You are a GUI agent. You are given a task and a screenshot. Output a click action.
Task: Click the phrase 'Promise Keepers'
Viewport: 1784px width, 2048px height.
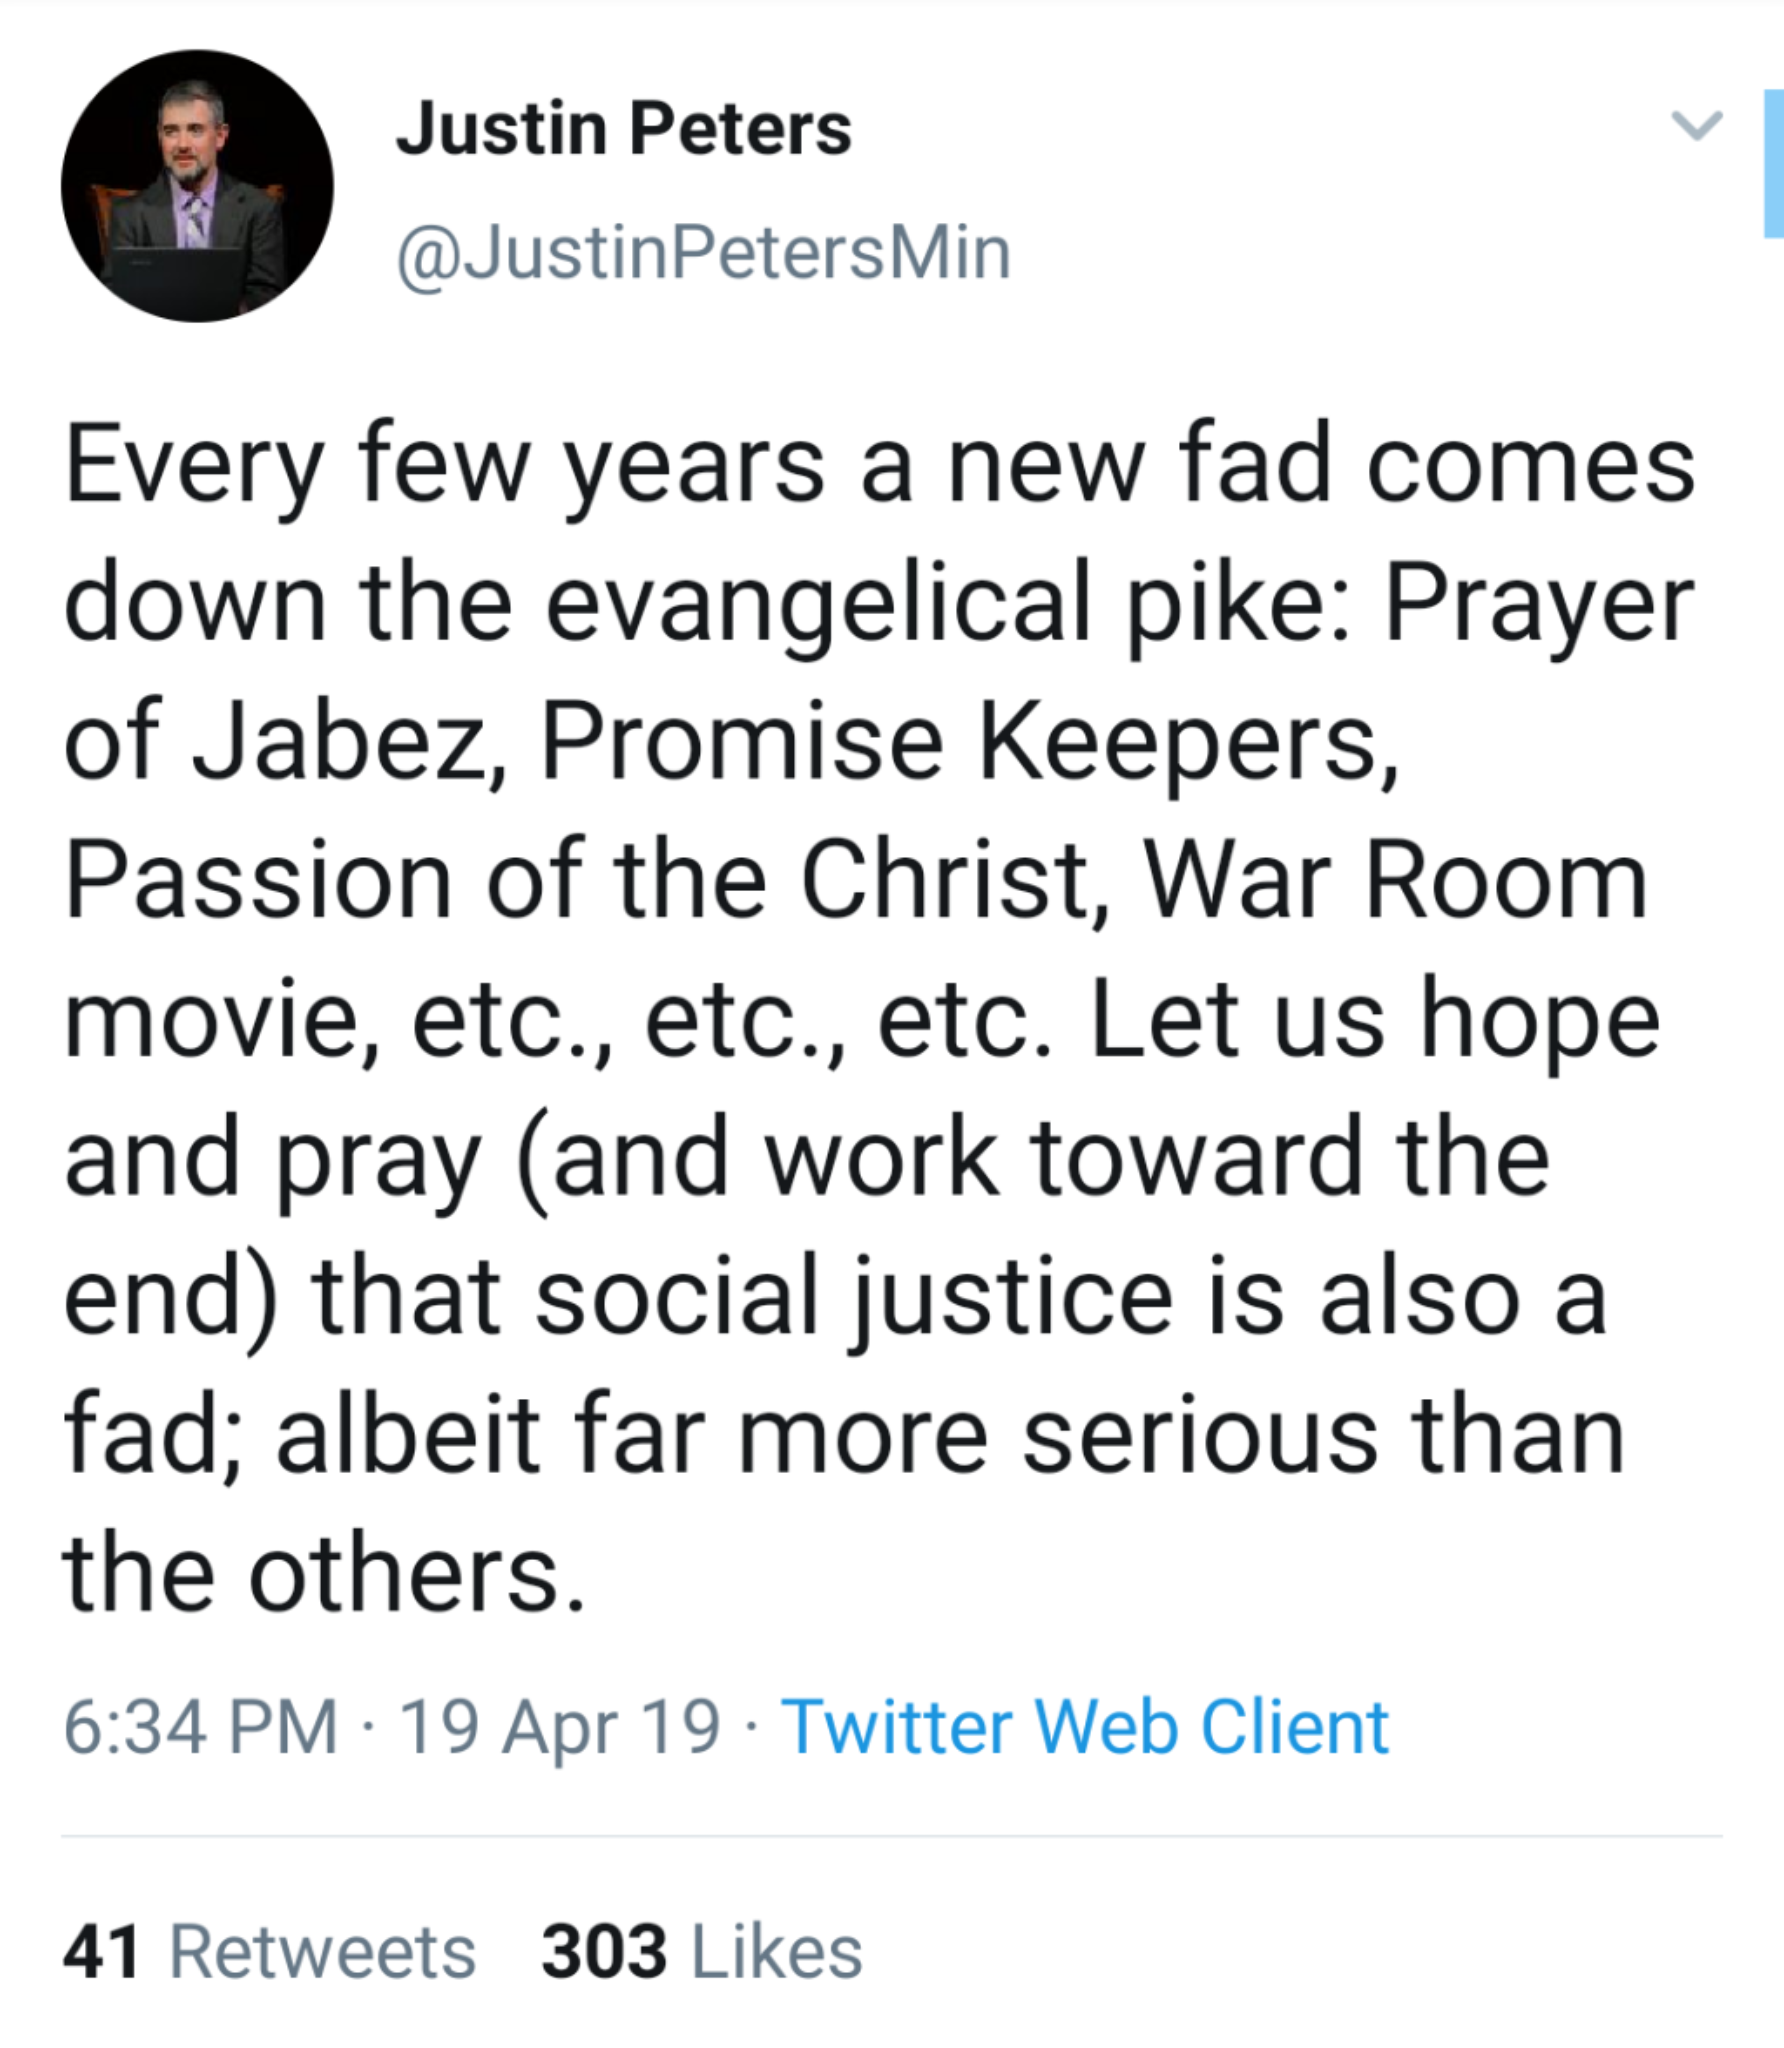coord(967,743)
